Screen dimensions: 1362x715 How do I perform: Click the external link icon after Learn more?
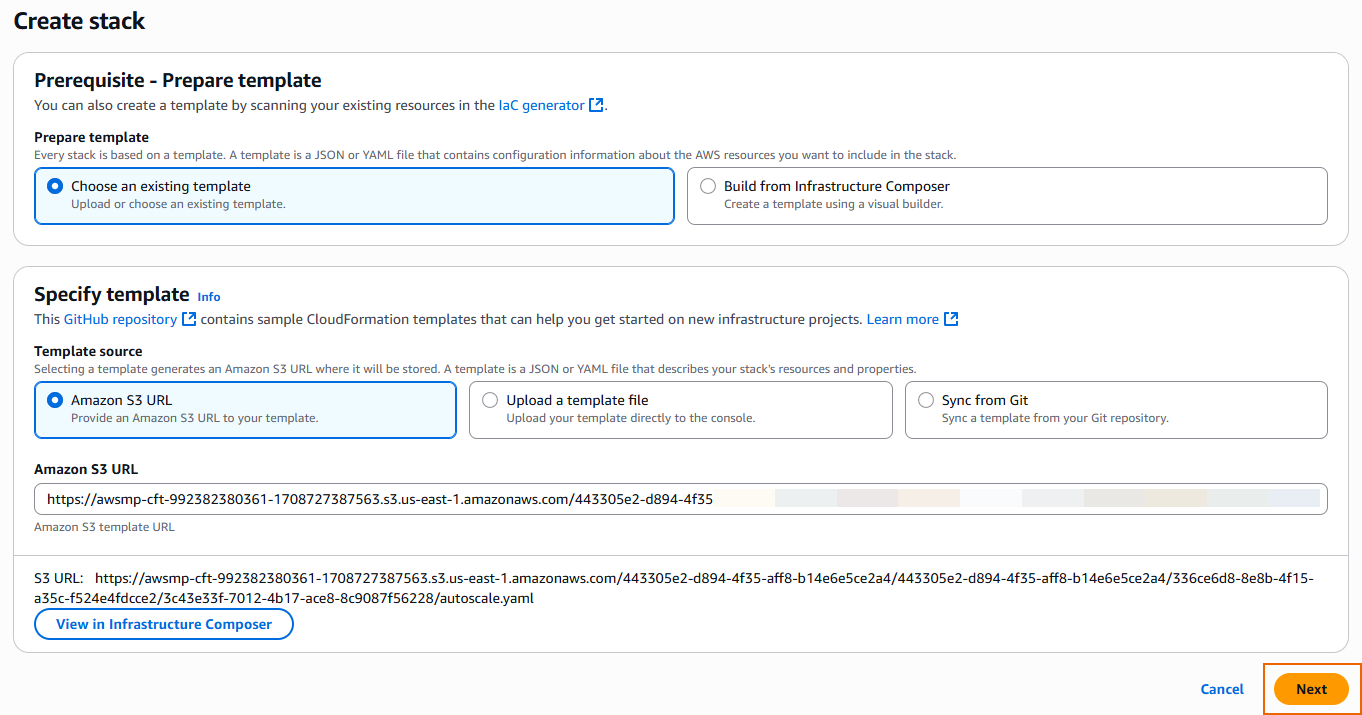pyautogui.click(x=951, y=319)
